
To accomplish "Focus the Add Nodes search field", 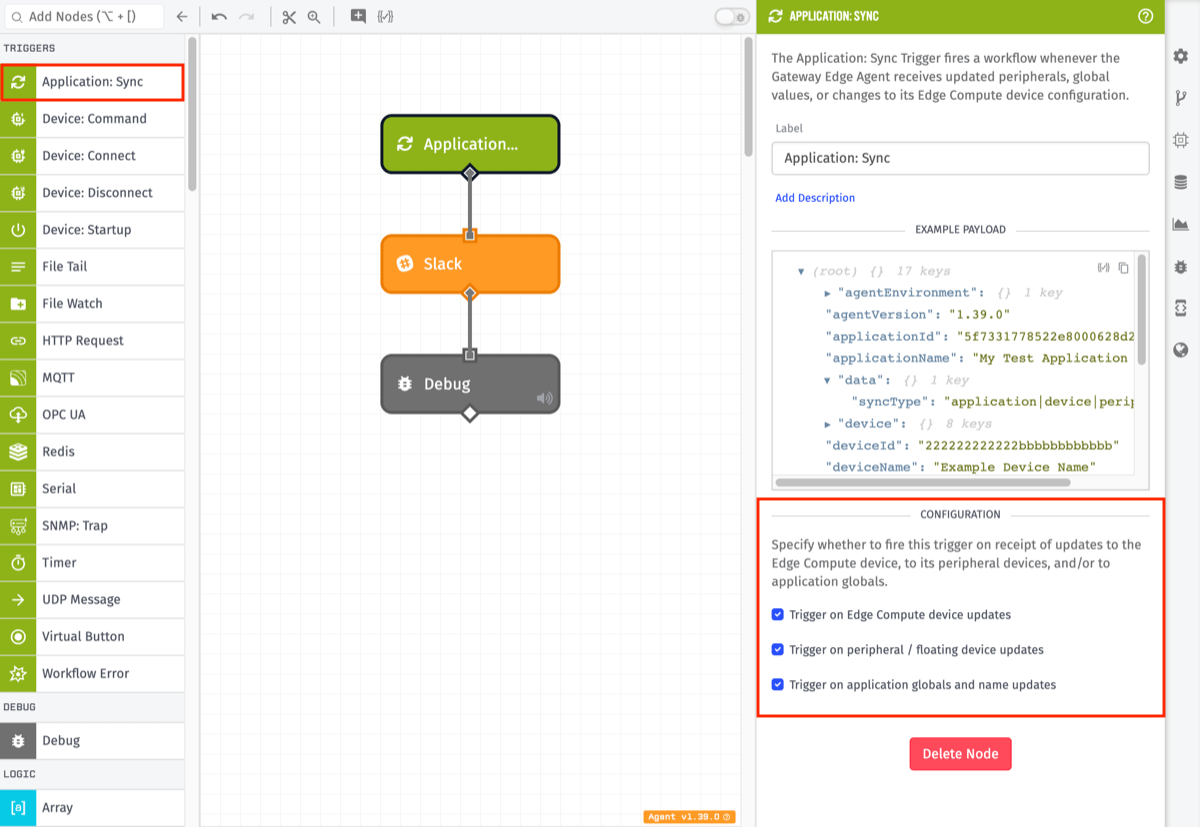I will point(82,17).
